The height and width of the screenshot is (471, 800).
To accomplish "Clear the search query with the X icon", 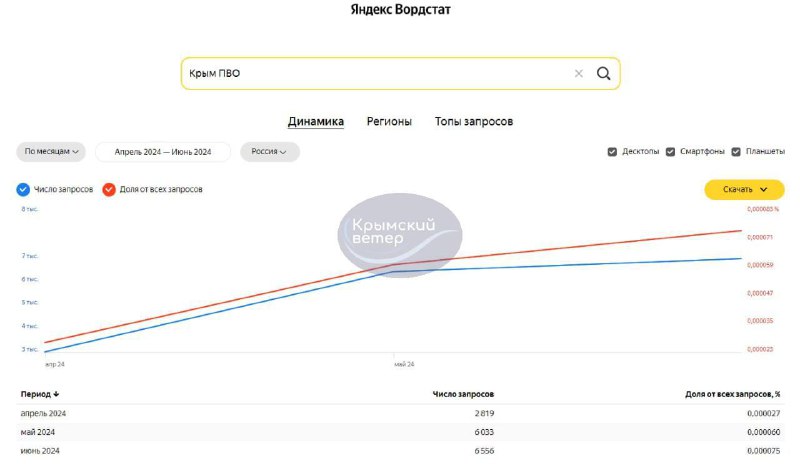I will pos(579,73).
